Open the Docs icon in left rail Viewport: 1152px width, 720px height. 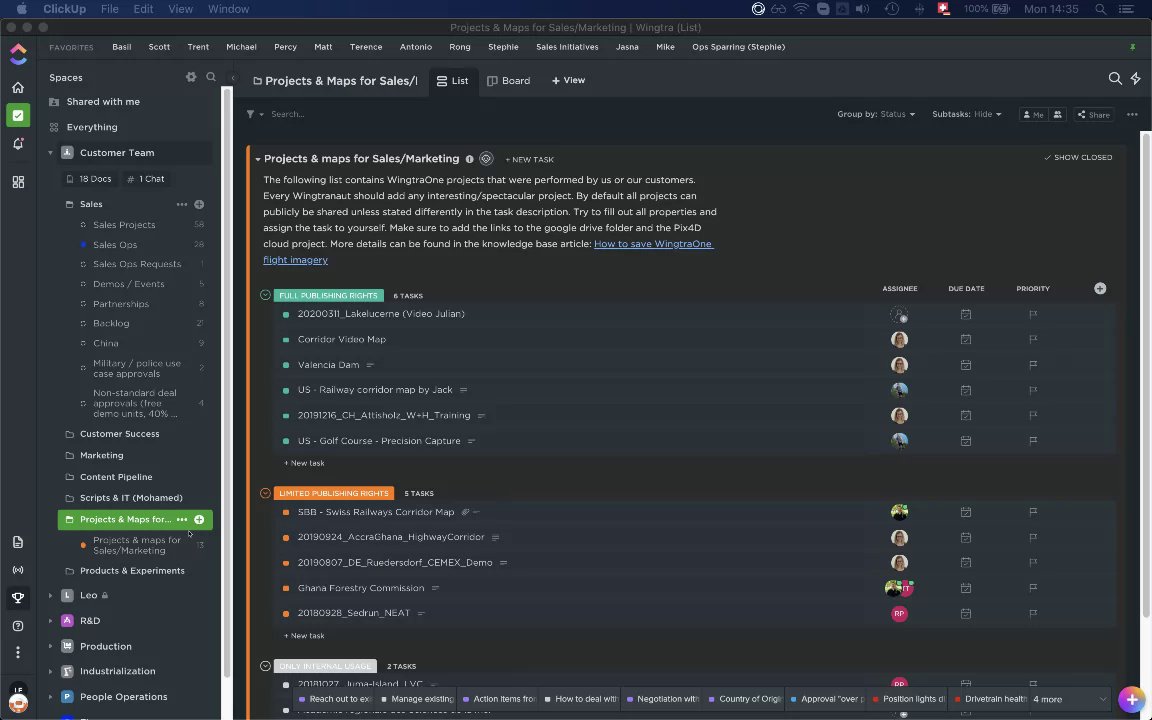click(x=18, y=542)
